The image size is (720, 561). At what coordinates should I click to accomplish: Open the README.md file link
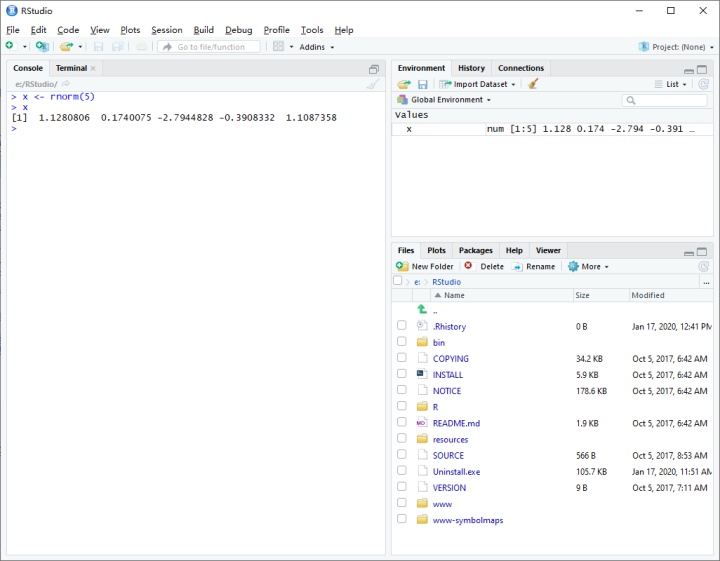(x=456, y=423)
